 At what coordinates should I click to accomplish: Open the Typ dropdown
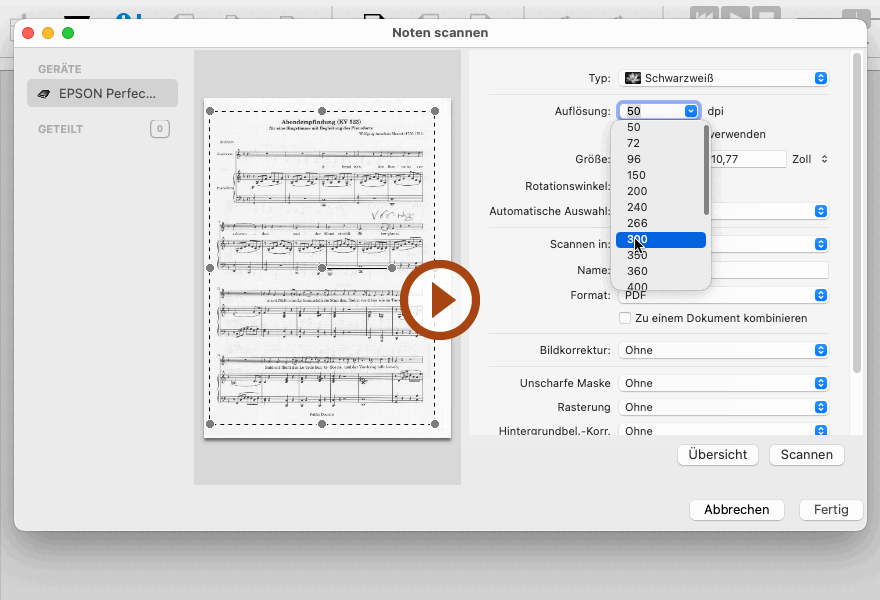724,78
